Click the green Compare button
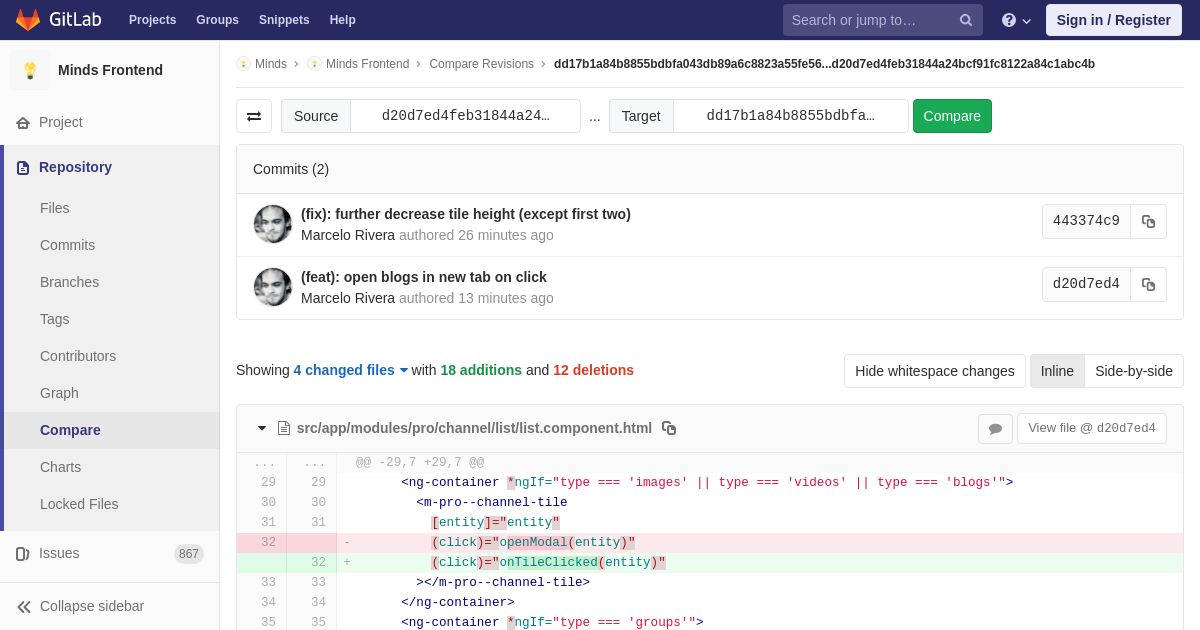The image size is (1200, 630). 952,116
